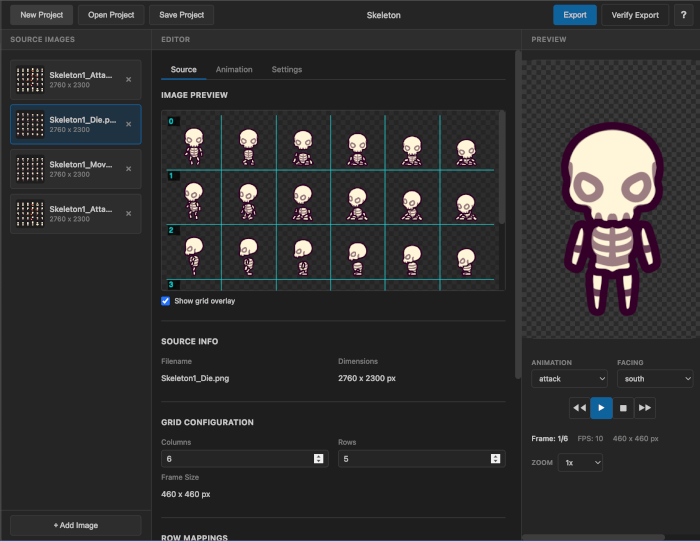
Task: Toggle Show grid overlay checkbox
Action: pyautogui.click(x=166, y=301)
